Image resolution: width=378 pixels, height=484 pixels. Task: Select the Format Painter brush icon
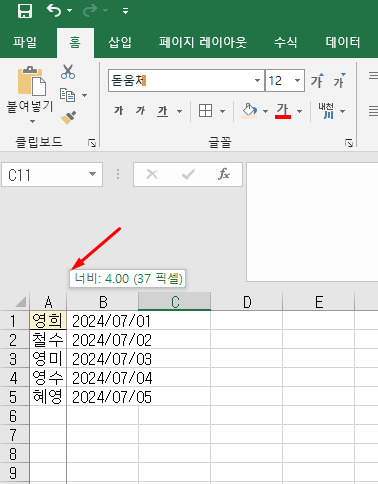point(68,117)
